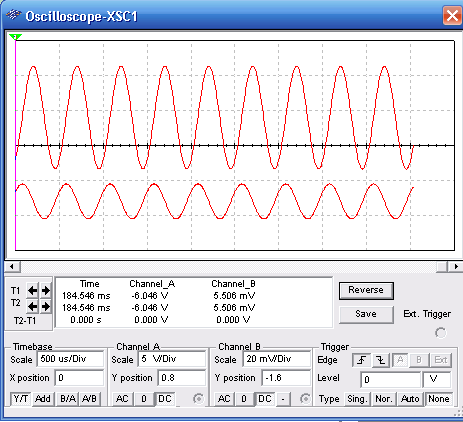Screen dimensions: 463x422
Task: Set Channel A coupling to DC
Action: coord(165,399)
